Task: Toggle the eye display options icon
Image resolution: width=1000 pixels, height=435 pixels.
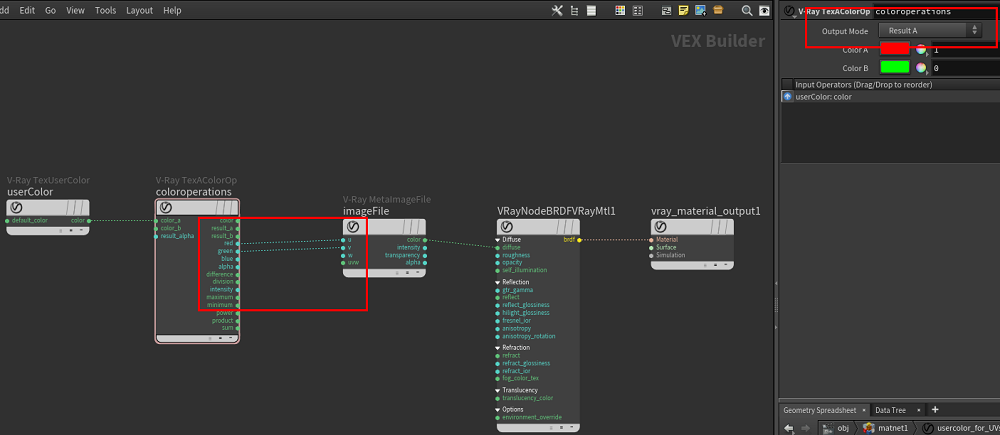Action: click(x=764, y=10)
